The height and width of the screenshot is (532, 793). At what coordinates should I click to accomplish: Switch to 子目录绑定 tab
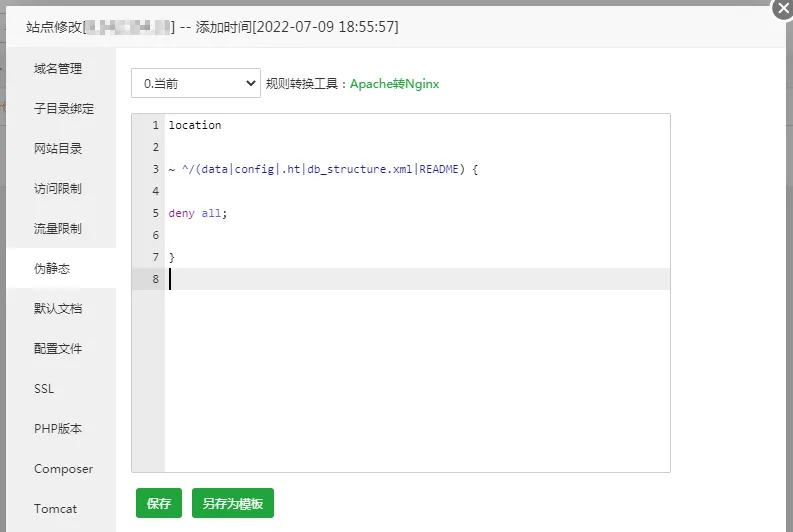click(64, 109)
